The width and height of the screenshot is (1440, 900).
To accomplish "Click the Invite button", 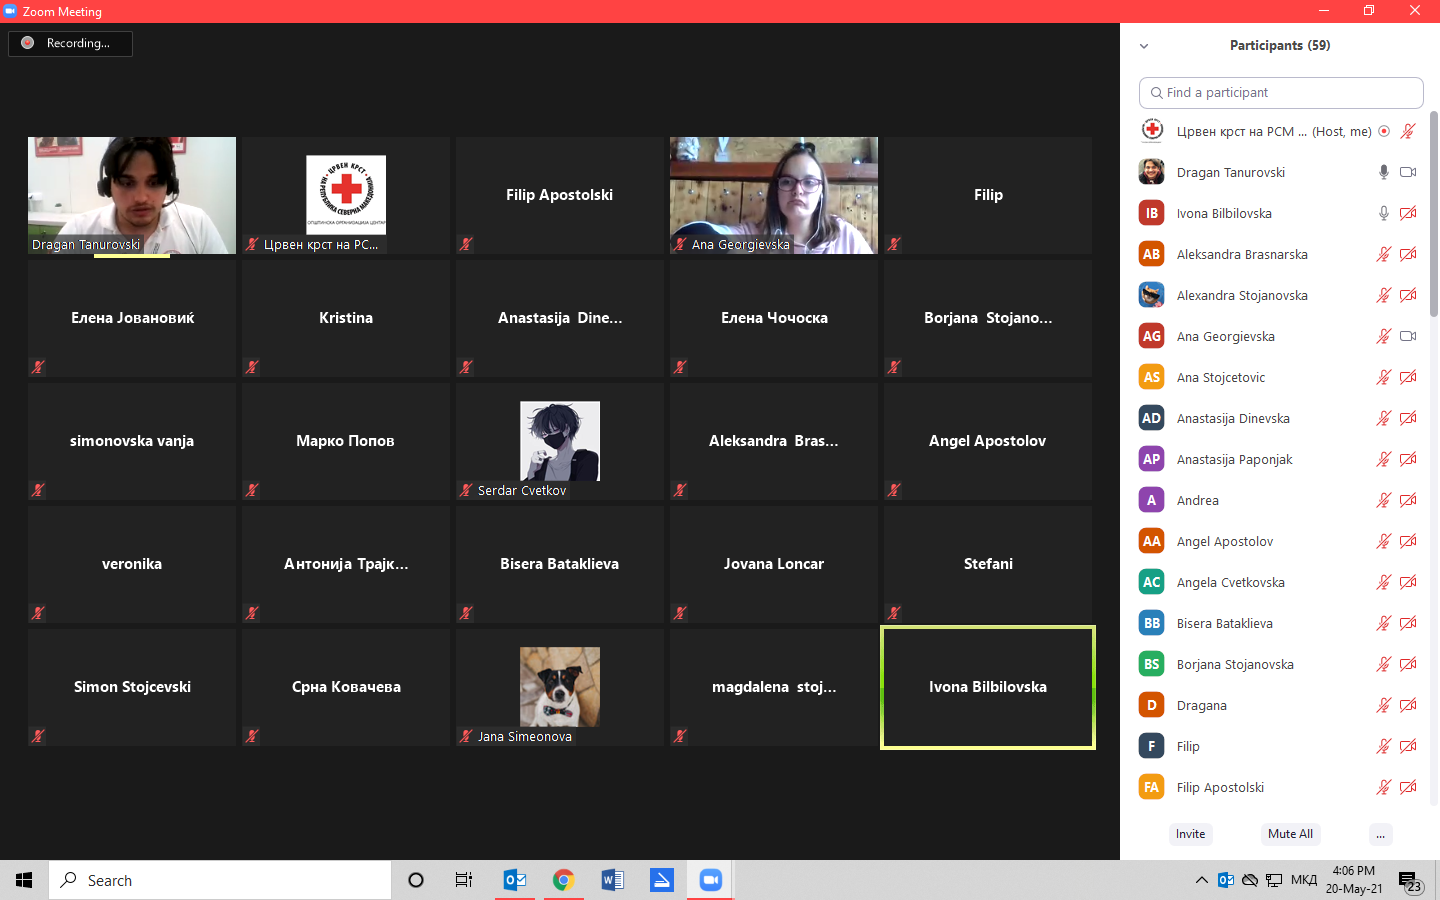I will click(1190, 834).
